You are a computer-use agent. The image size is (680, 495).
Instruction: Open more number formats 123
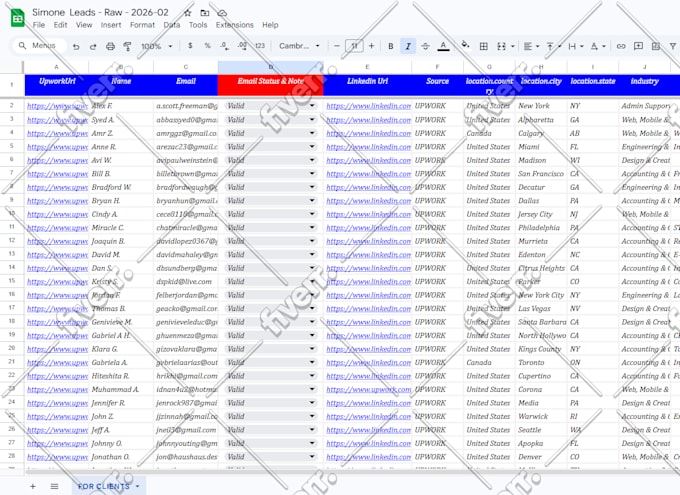(260, 46)
